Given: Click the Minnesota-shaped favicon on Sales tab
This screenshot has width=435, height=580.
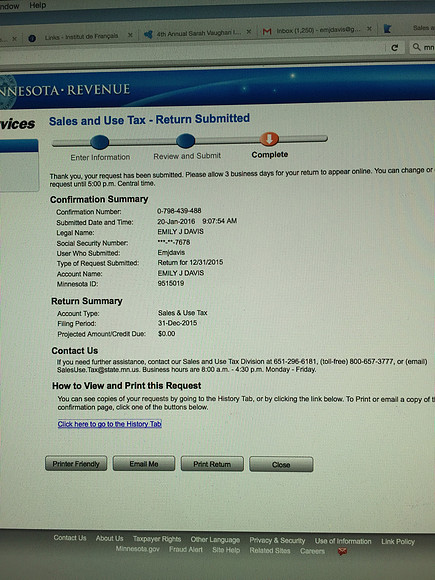Looking at the screenshot, I should click(x=387, y=28).
